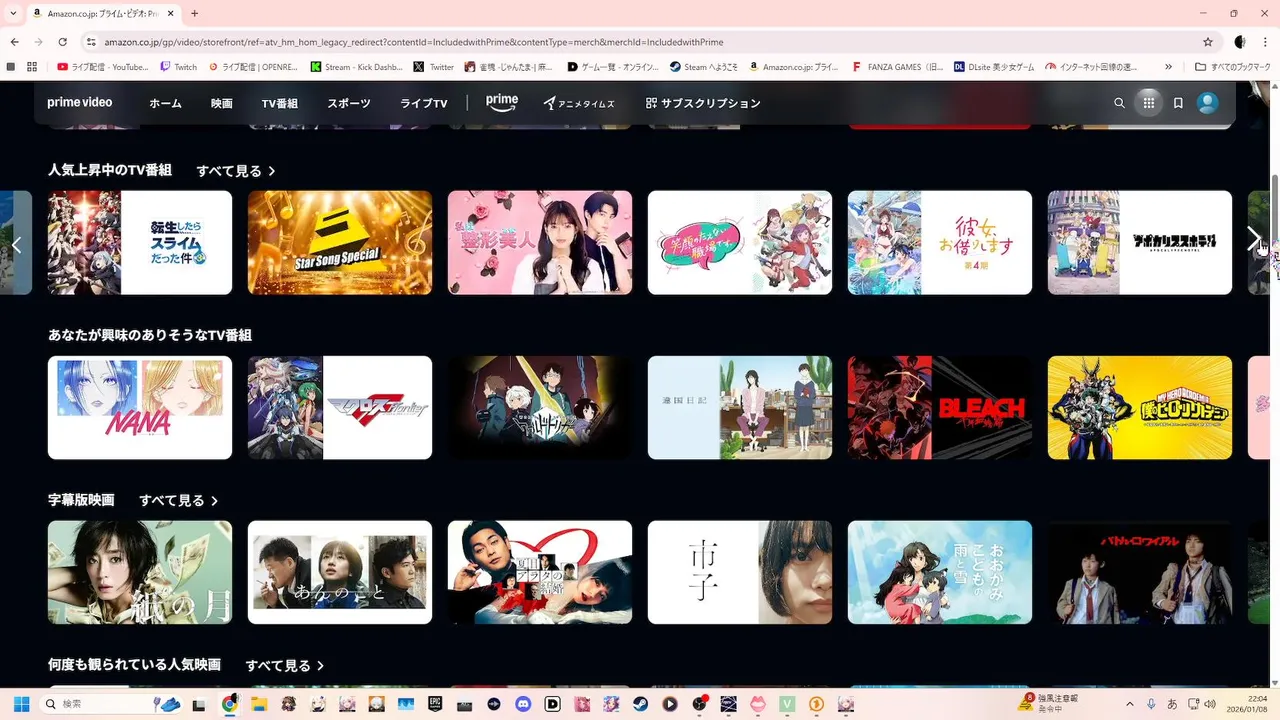
Task: Open アポカリプスホテル thumbnail
Action: 1140,243
